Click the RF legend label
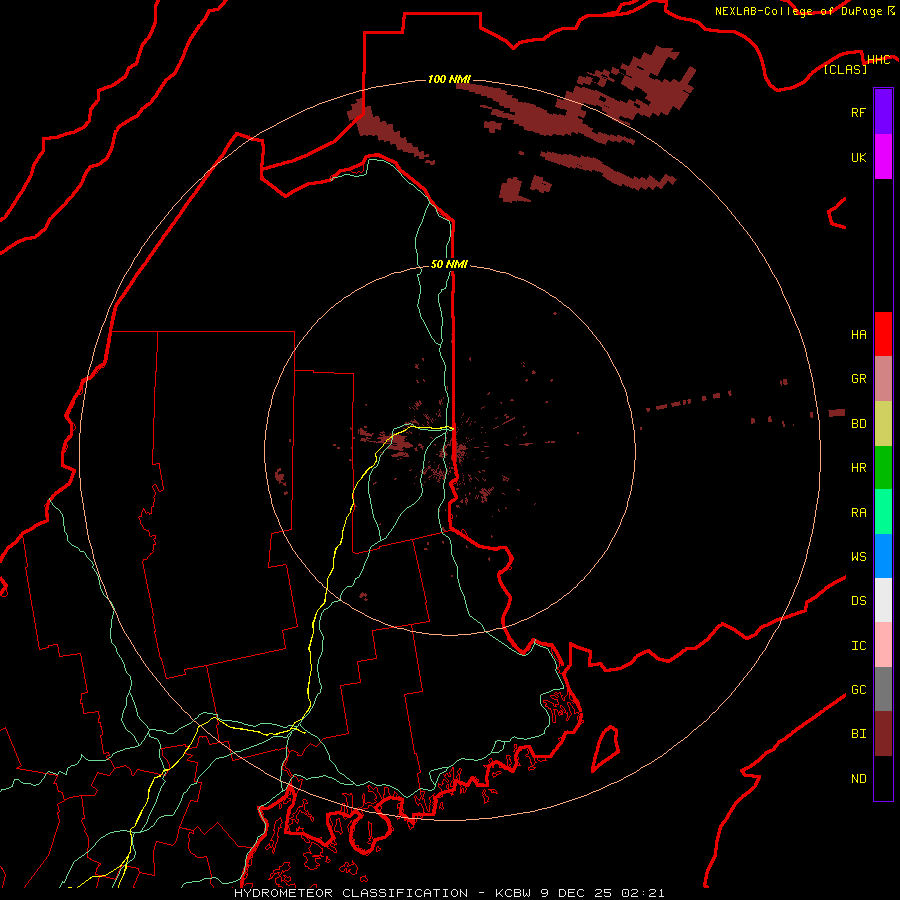The width and height of the screenshot is (900, 900). pyautogui.click(x=858, y=112)
